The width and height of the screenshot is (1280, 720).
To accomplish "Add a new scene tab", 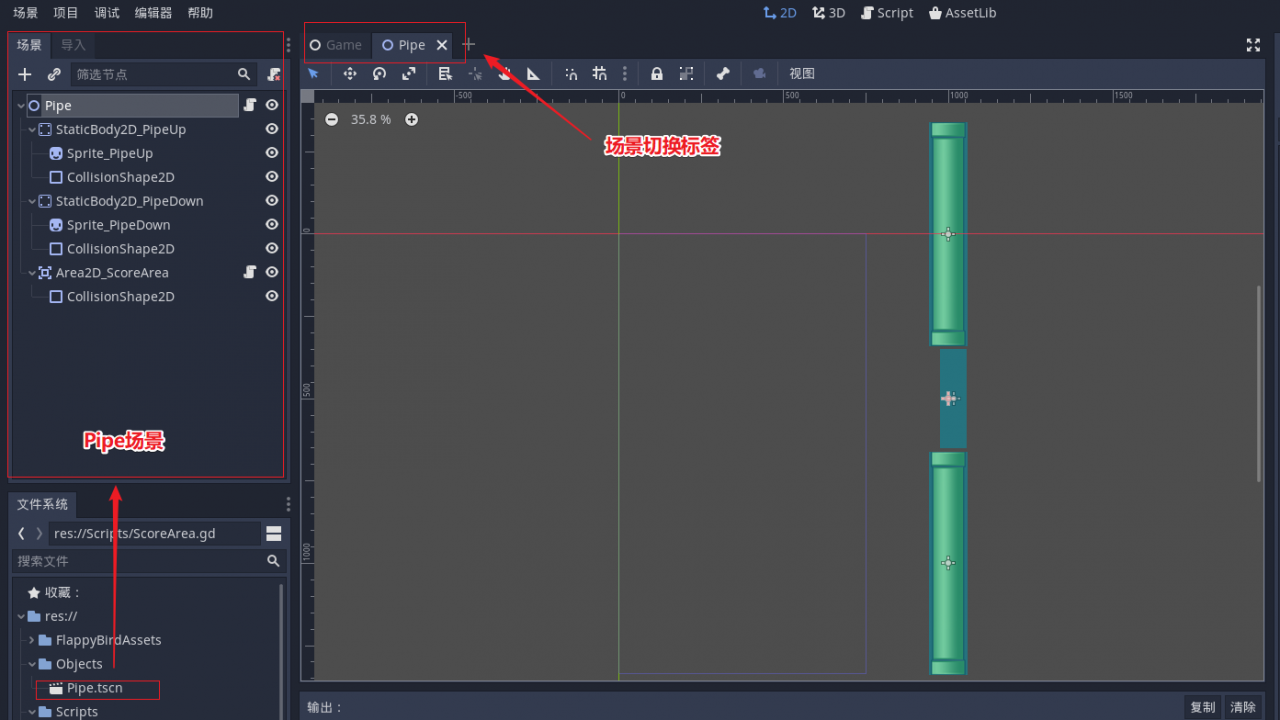I will 468,45.
